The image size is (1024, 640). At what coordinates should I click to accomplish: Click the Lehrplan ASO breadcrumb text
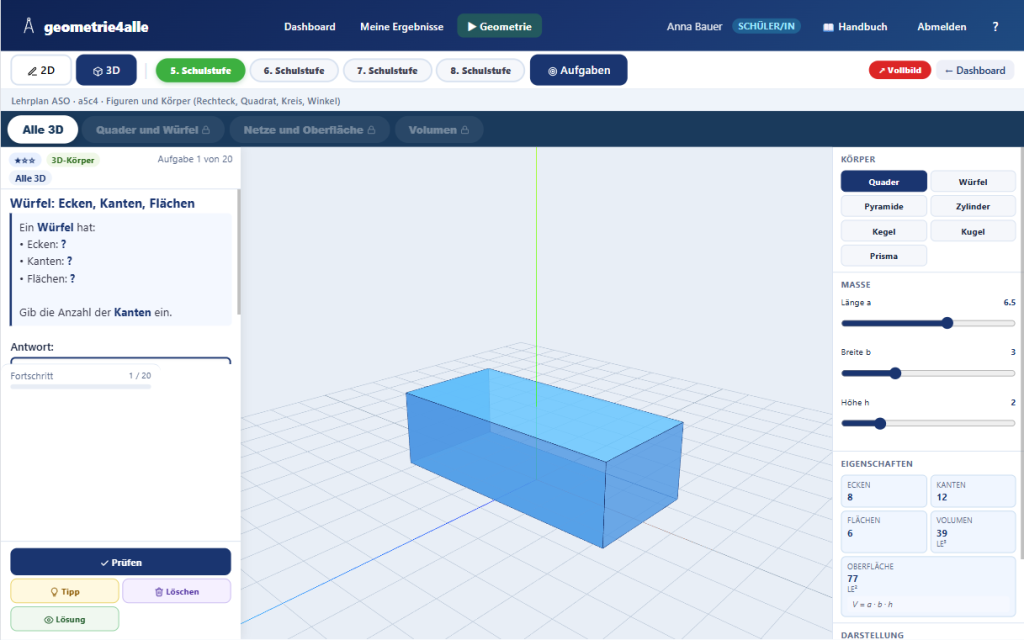point(176,101)
